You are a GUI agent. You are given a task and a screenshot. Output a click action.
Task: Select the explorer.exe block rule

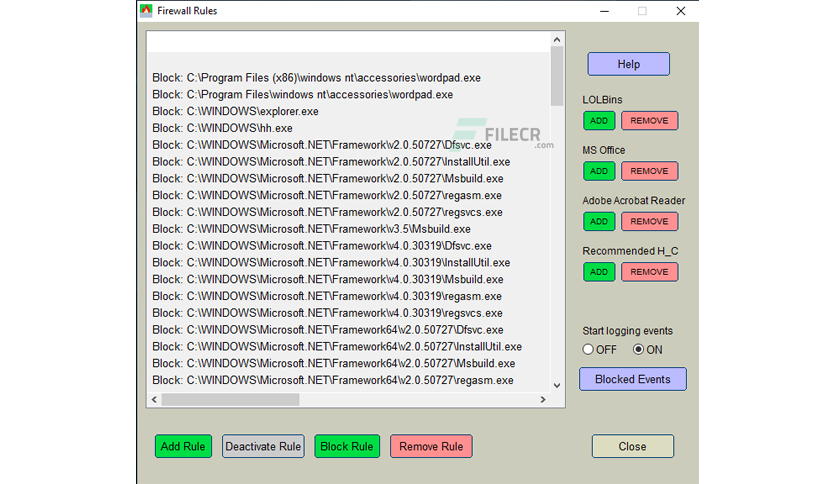tap(235, 111)
